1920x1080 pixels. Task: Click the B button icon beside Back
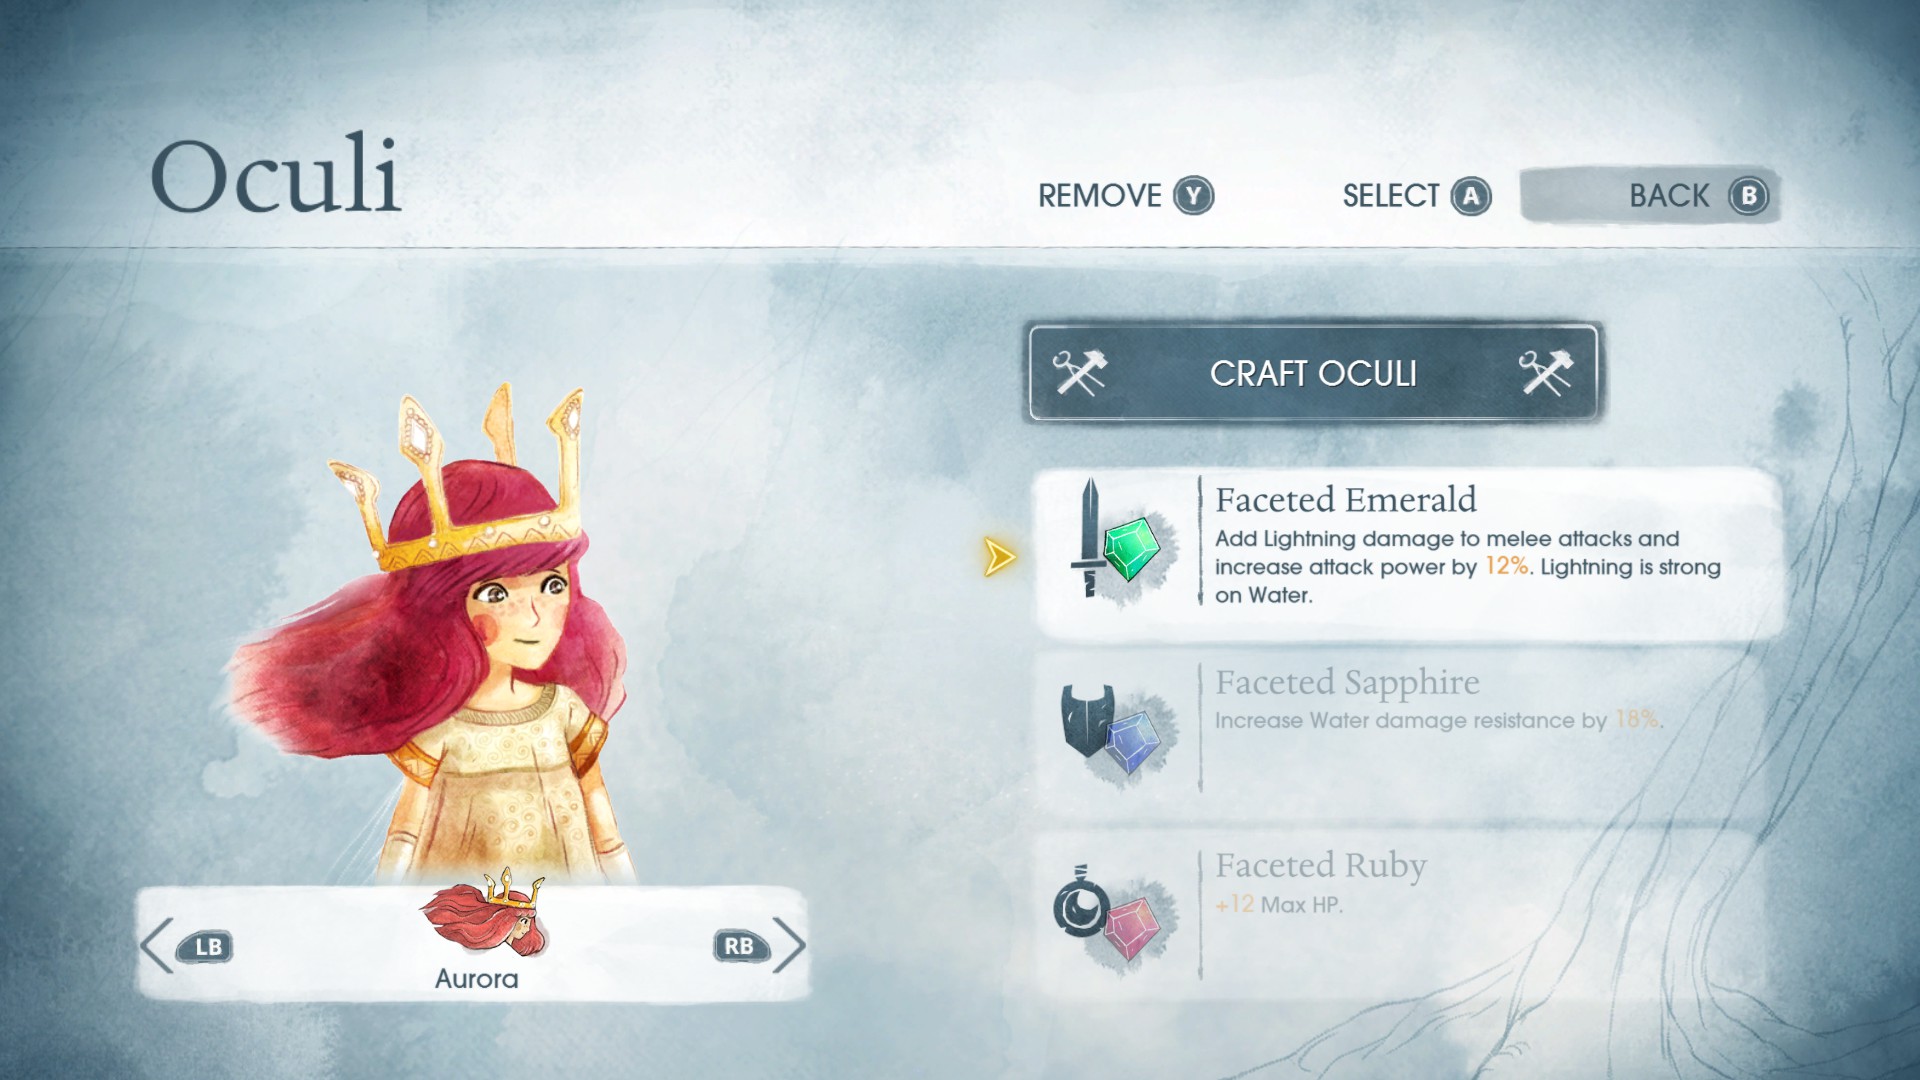point(1748,196)
